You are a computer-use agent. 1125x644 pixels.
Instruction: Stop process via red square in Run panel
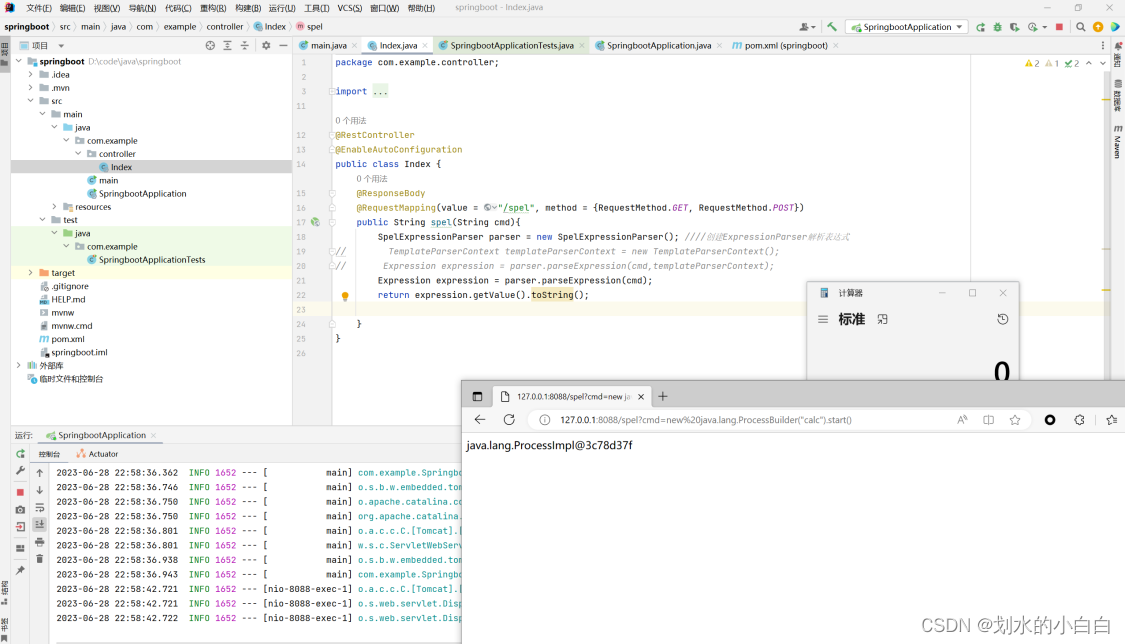(x=20, y=492)
